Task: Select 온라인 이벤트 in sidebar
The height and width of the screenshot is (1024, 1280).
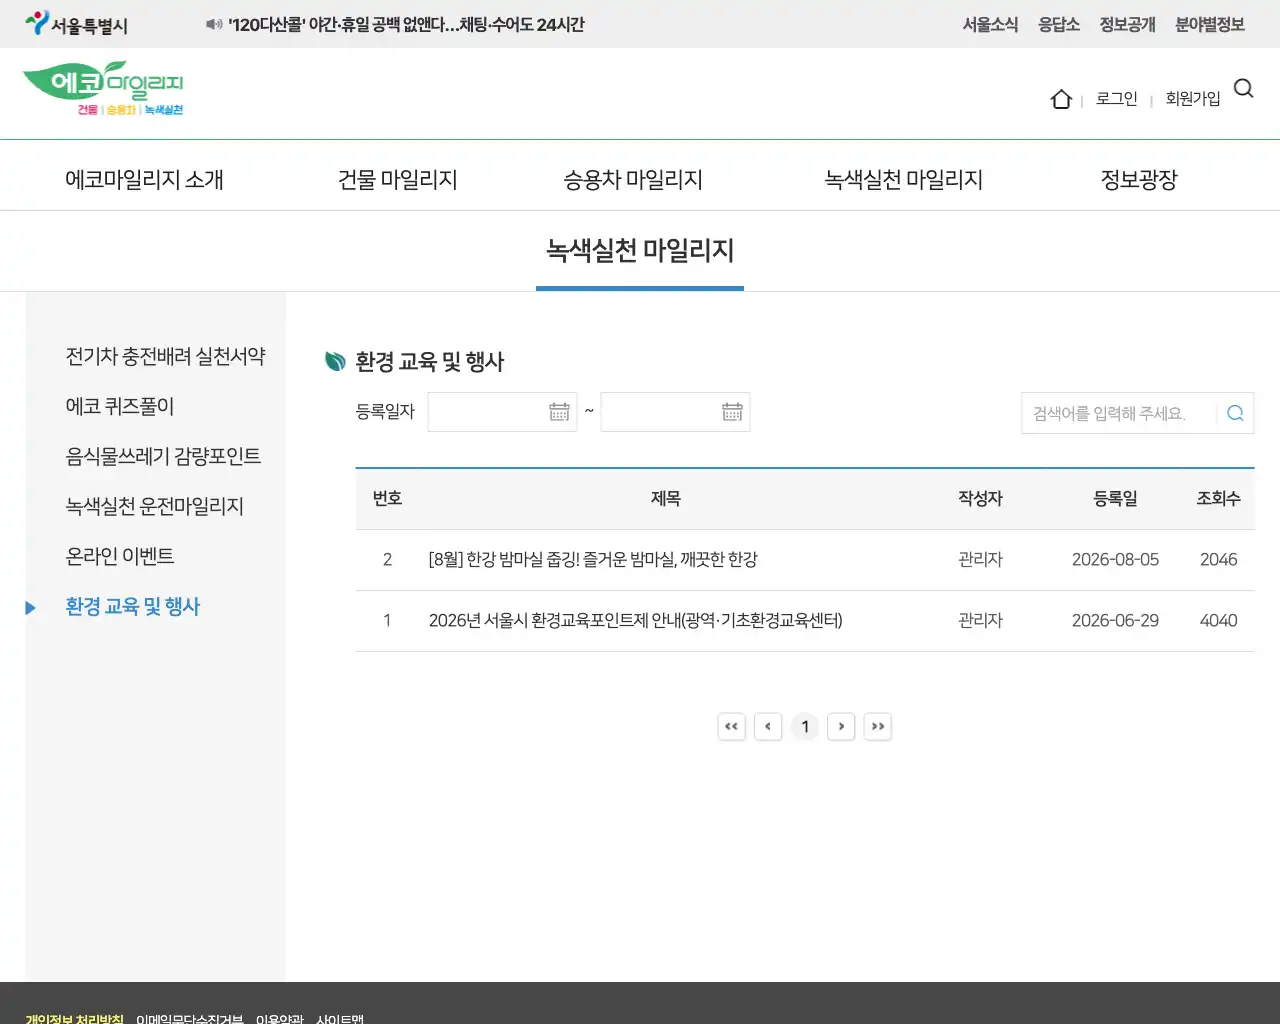Action: (x=120, y=557)
